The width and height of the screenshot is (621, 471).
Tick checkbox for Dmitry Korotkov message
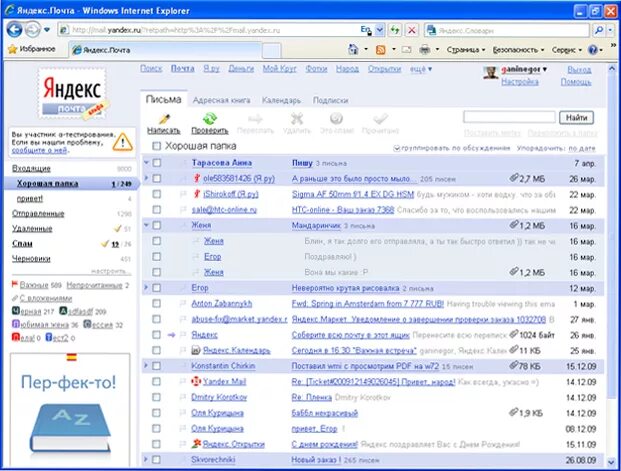click(x=157, y=397)
